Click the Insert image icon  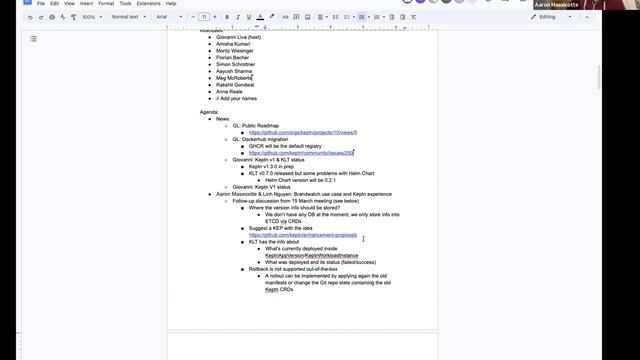(x=308, y=17)
